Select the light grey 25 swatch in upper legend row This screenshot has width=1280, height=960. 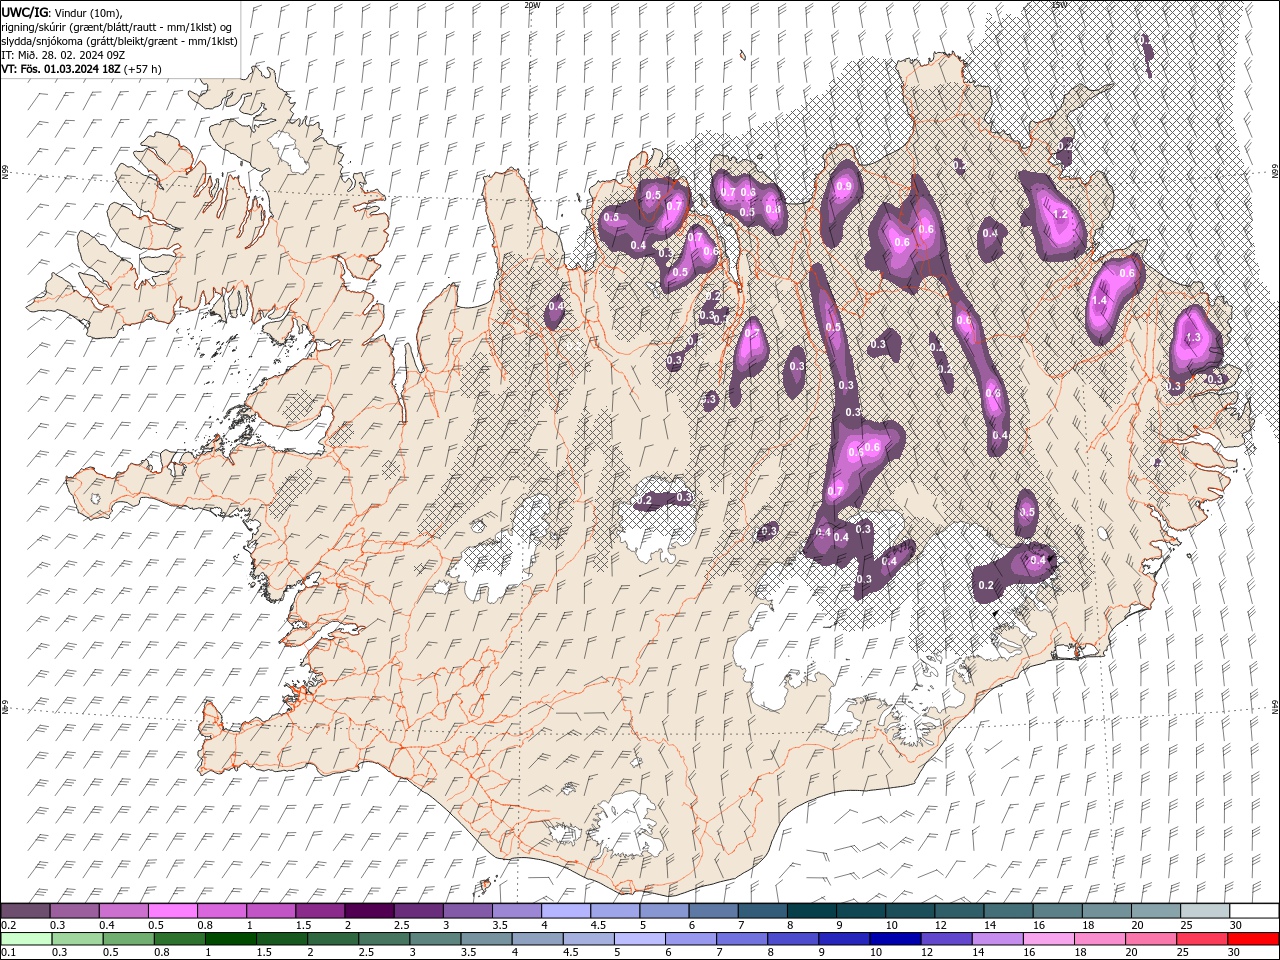pos(1204,911)
